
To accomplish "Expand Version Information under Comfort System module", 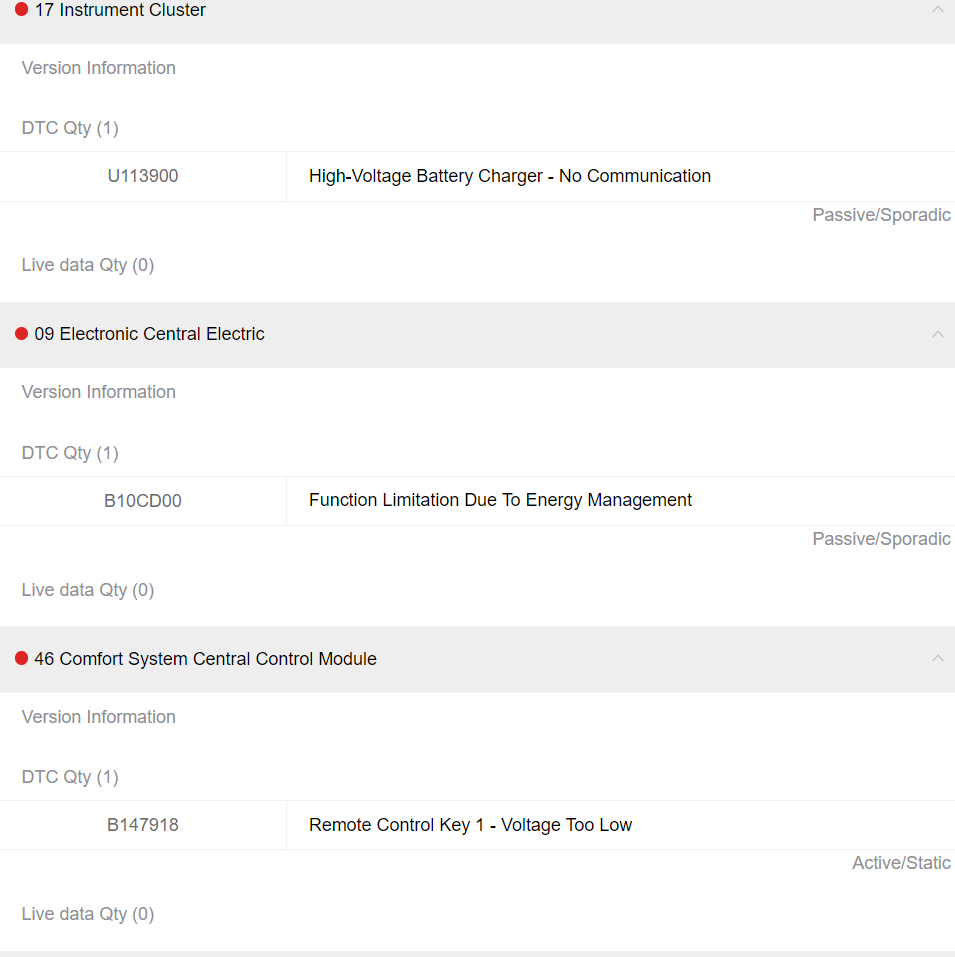I will coord(98,717).
